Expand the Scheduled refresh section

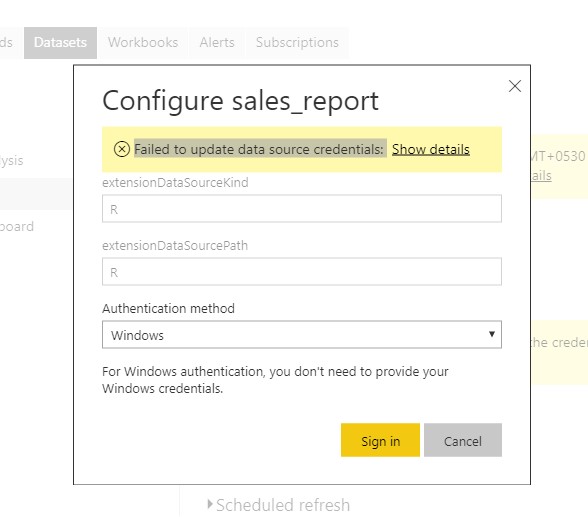(x=279, y=505)
